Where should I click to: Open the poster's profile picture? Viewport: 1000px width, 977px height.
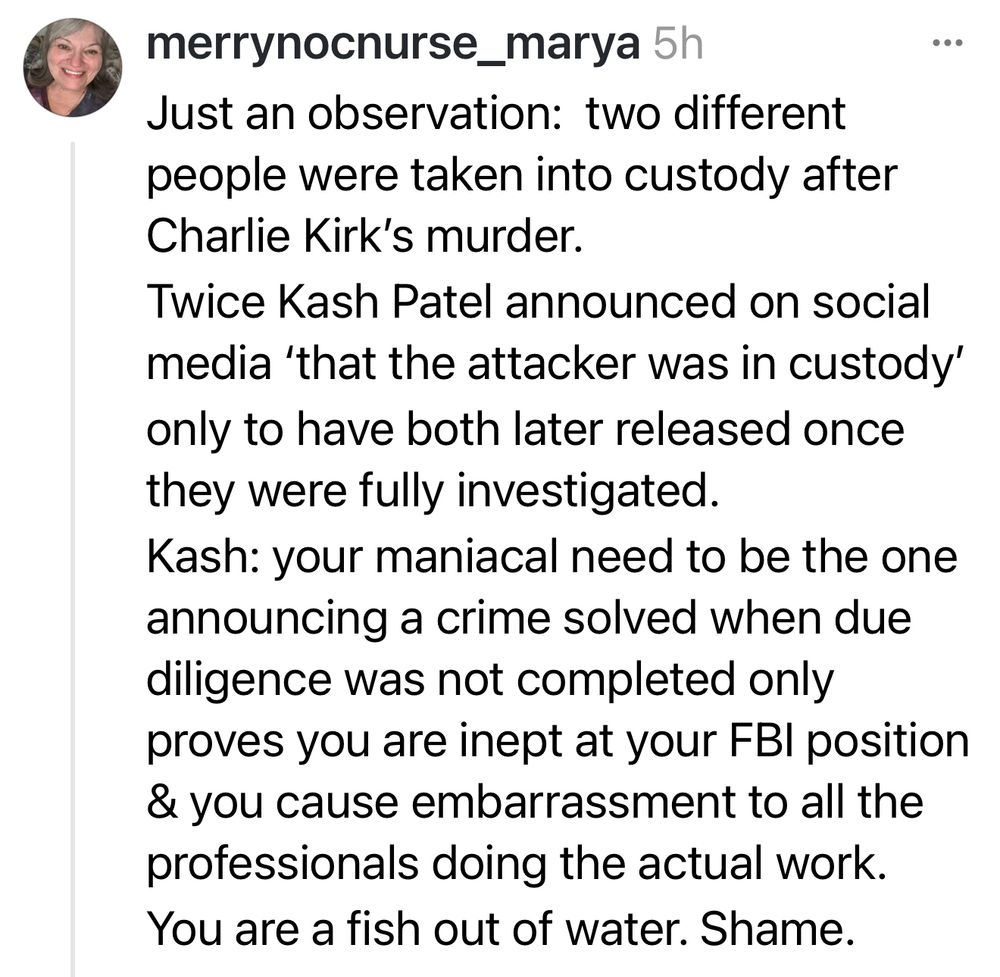click(73, 67)
